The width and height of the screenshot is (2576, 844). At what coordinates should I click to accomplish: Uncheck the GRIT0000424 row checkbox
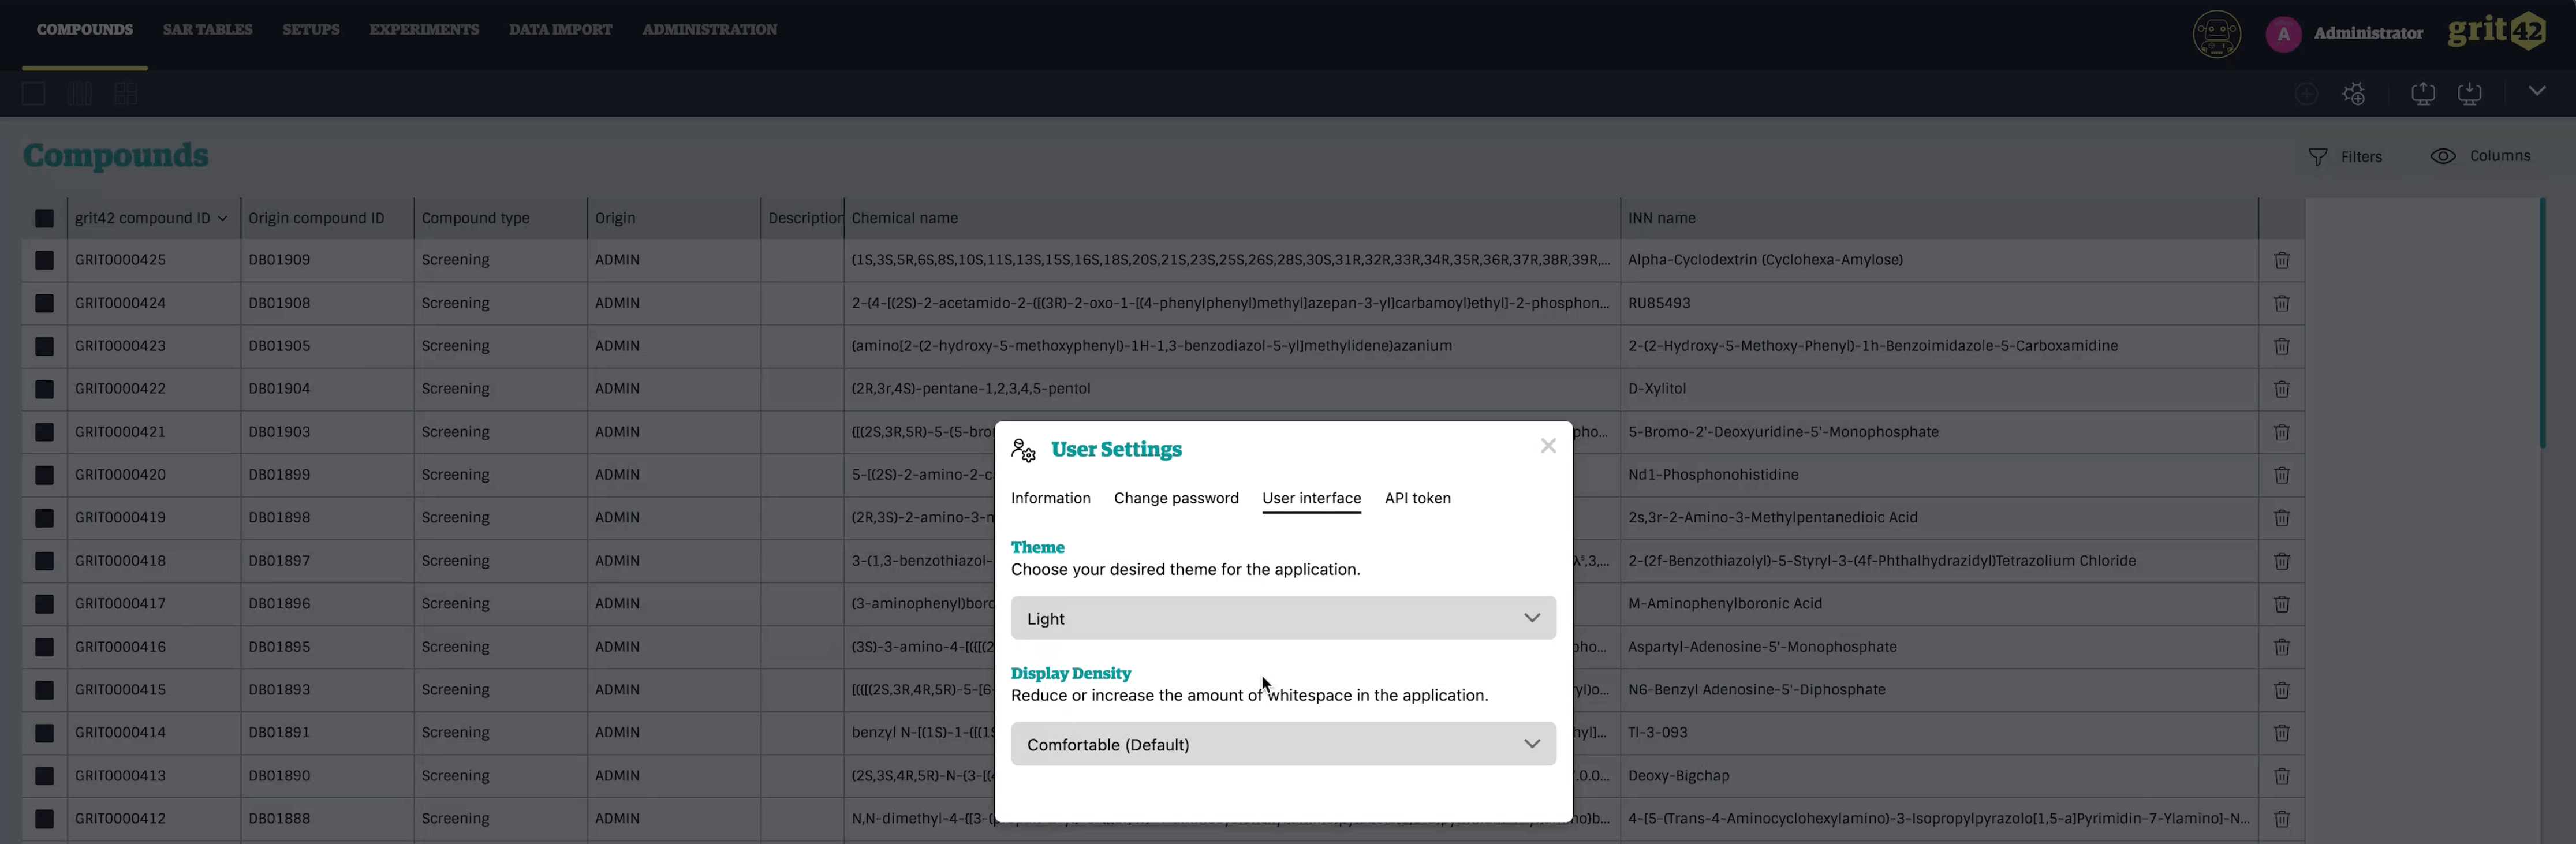tap(44, 303)
